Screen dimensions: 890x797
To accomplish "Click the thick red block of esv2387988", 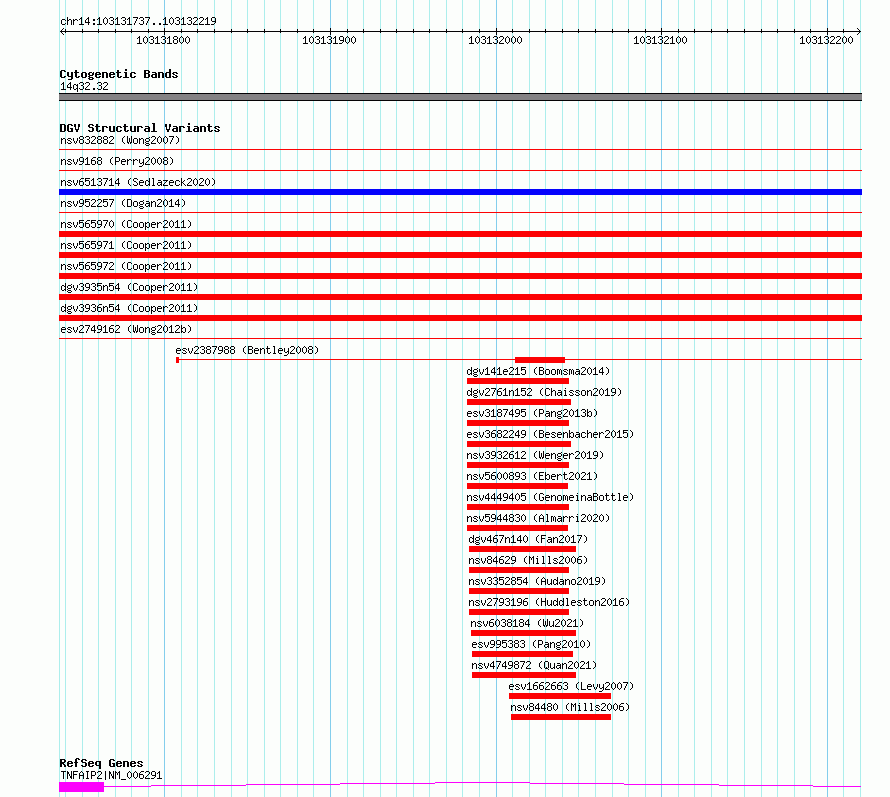I will click(540, 360).
